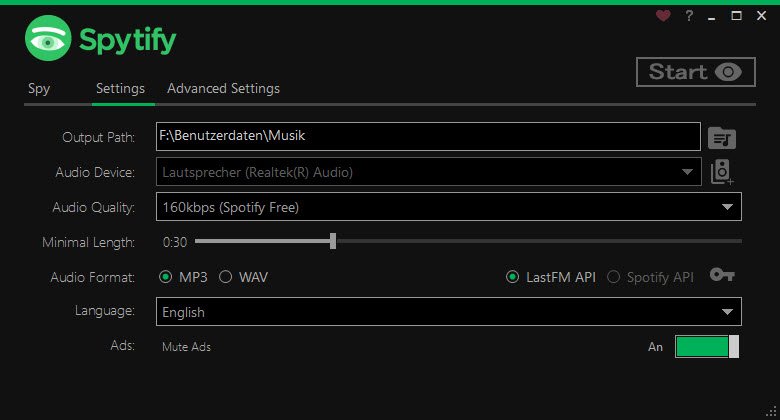The image size is (780, 420).
Task: Open the Advanced Settings tab
Action: [223, 88]
